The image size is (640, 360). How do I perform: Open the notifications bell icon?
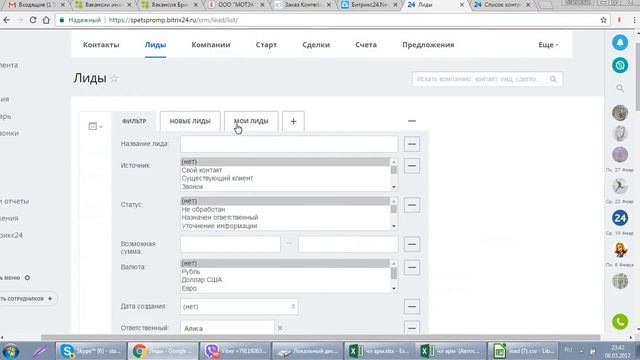620,42
